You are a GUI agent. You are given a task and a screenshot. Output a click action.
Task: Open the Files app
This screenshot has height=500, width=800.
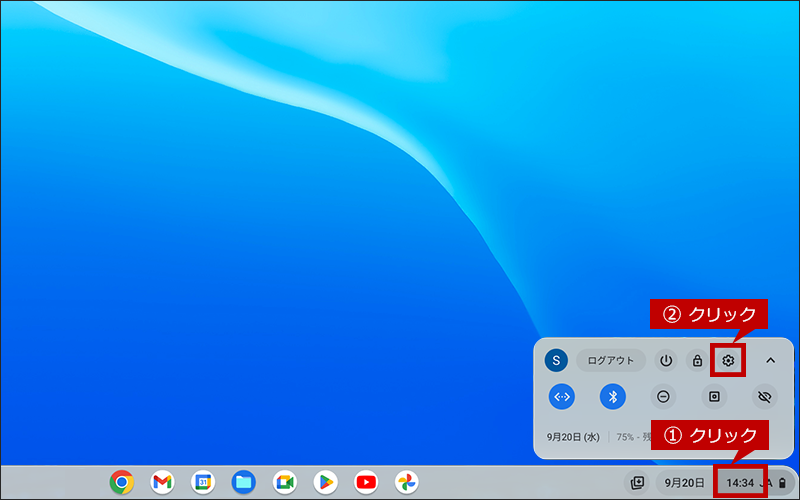(x=244, y=482)
